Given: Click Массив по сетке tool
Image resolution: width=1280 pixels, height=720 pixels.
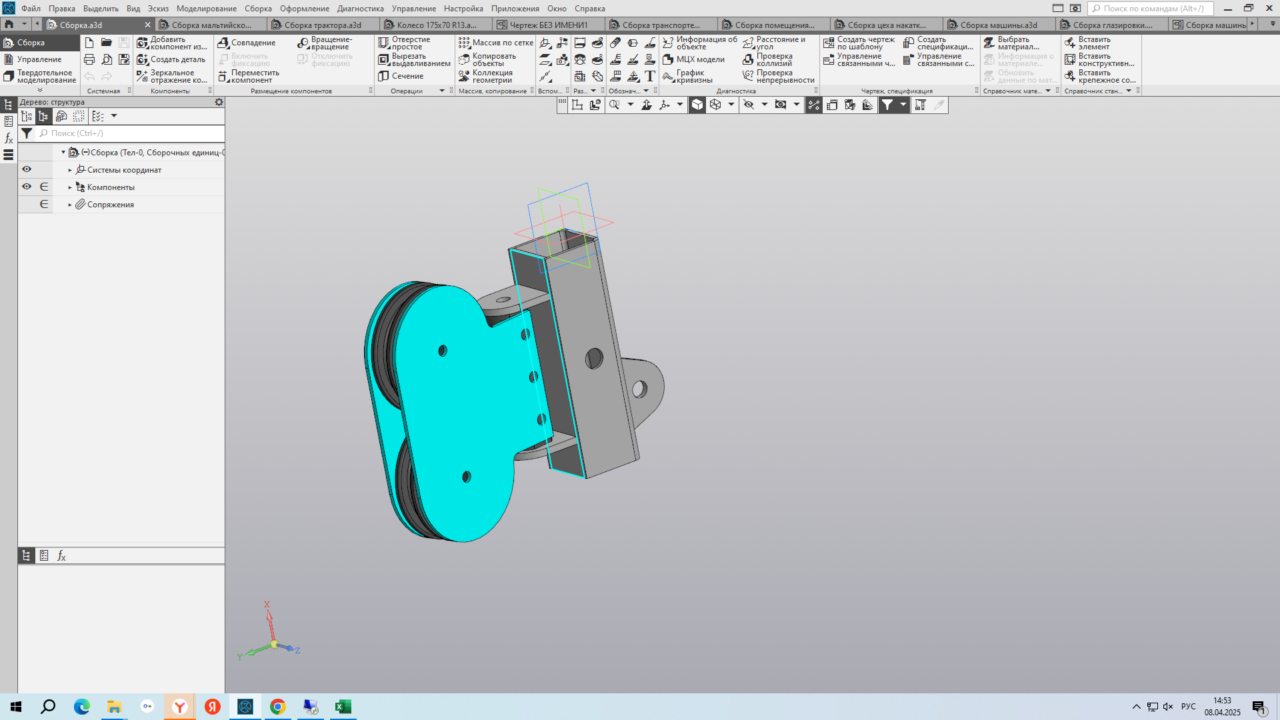Looking at the screenshot, I should tap(496, 43).
